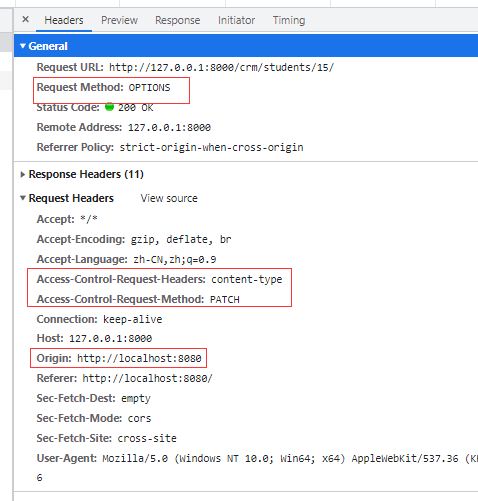The image size is (478, 501).
Task: Collapse the General section
Action: pyautogui.click(x=23, y=46)
